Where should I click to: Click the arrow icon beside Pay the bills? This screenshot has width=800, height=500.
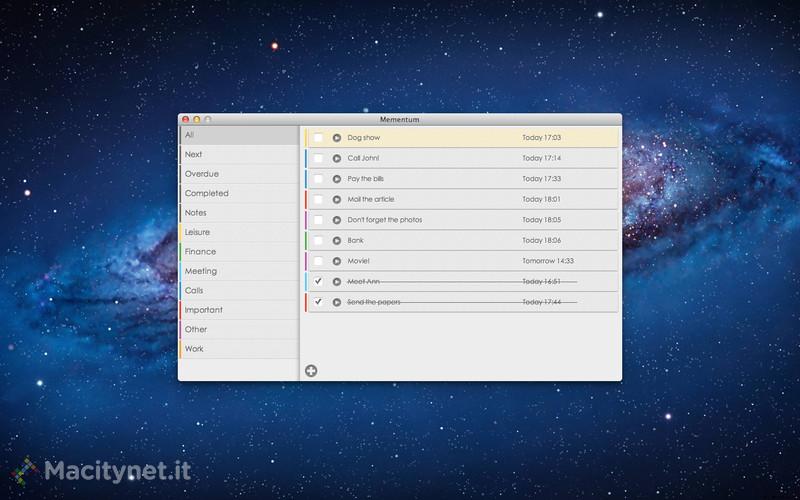tap(337, 179)
